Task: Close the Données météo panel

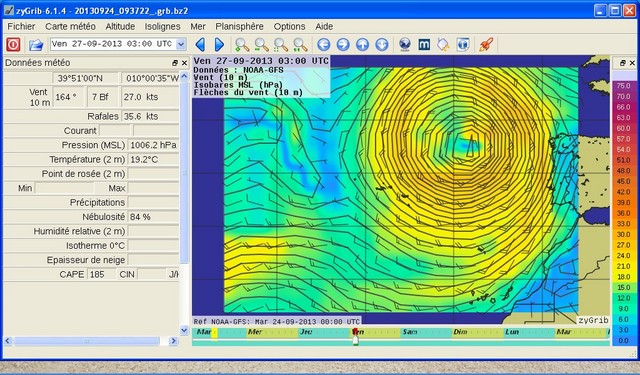Action: click(x=184, y=63)
